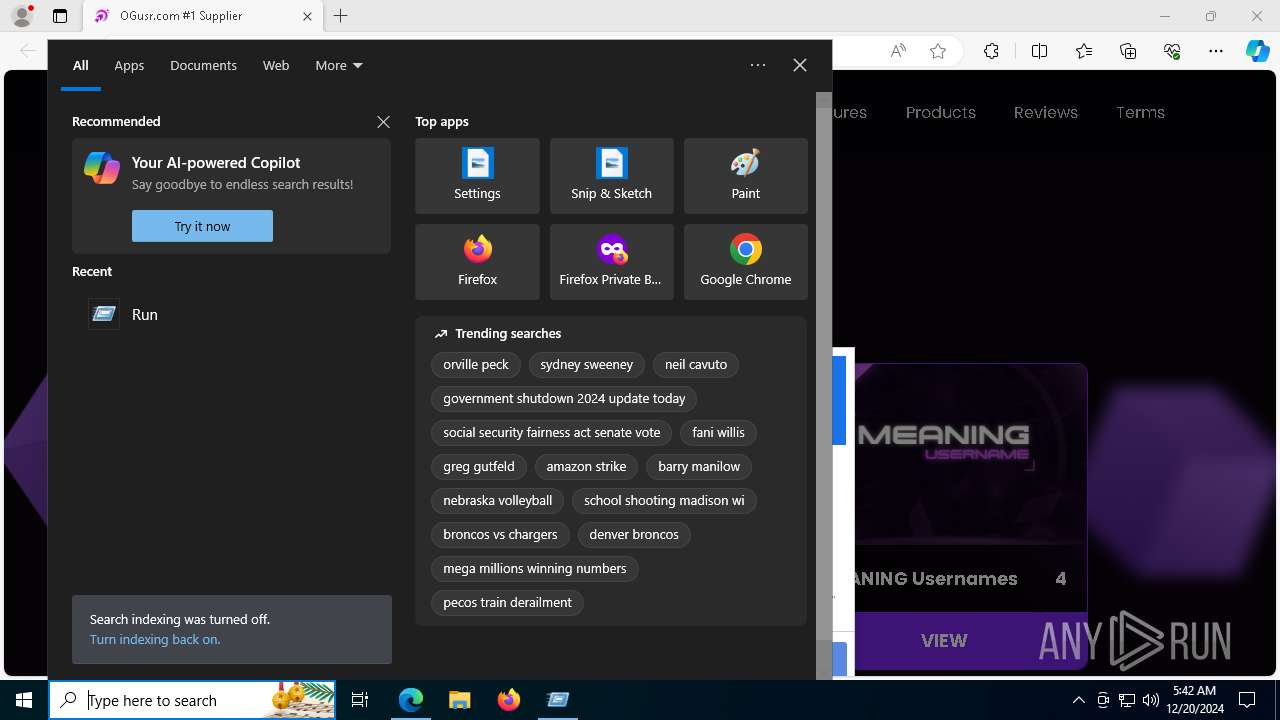Screen dimensions: 1280x720
Task: Search trending amazon strike
Action: [586, 467]
